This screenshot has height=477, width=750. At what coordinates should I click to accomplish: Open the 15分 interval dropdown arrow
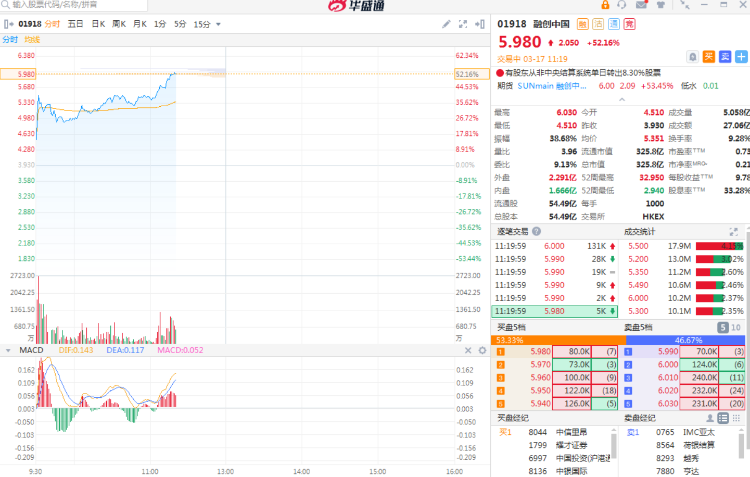pos(218,24)
